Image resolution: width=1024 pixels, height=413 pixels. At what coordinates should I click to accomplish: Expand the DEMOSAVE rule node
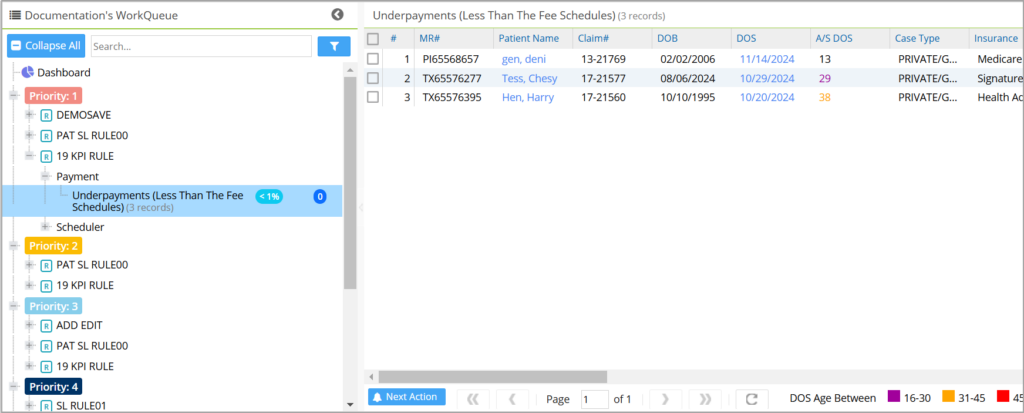point(29,115)
